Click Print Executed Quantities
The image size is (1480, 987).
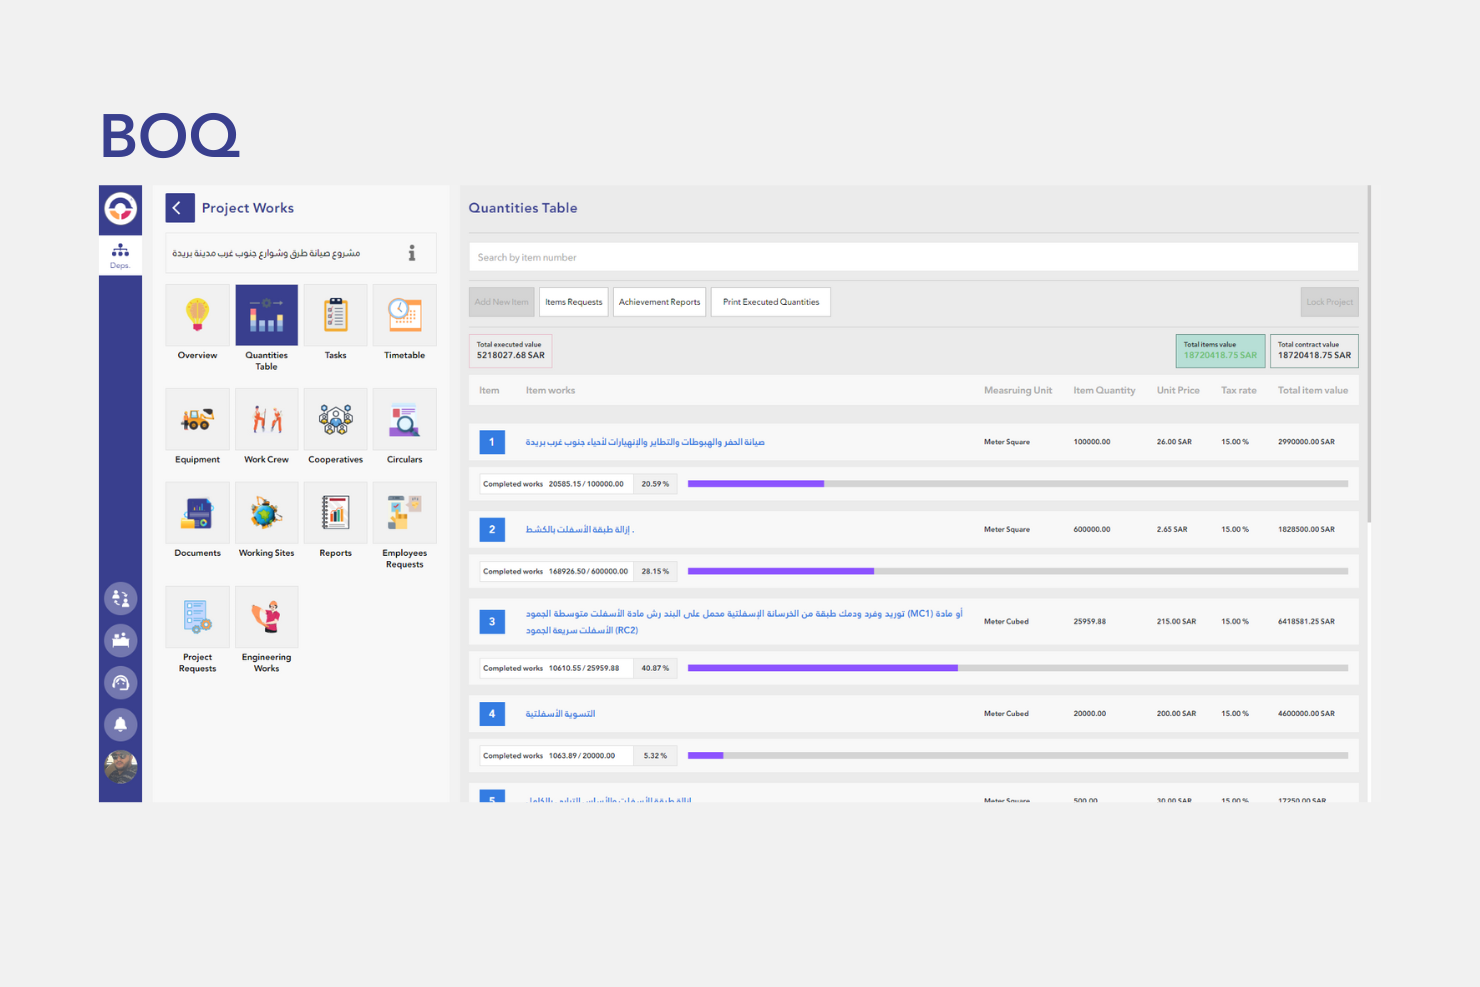coord(771,302)
